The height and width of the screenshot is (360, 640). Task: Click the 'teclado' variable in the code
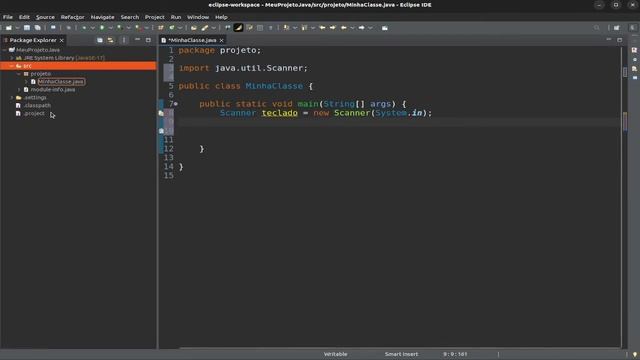pyautogui.click(x=280, y=113)
